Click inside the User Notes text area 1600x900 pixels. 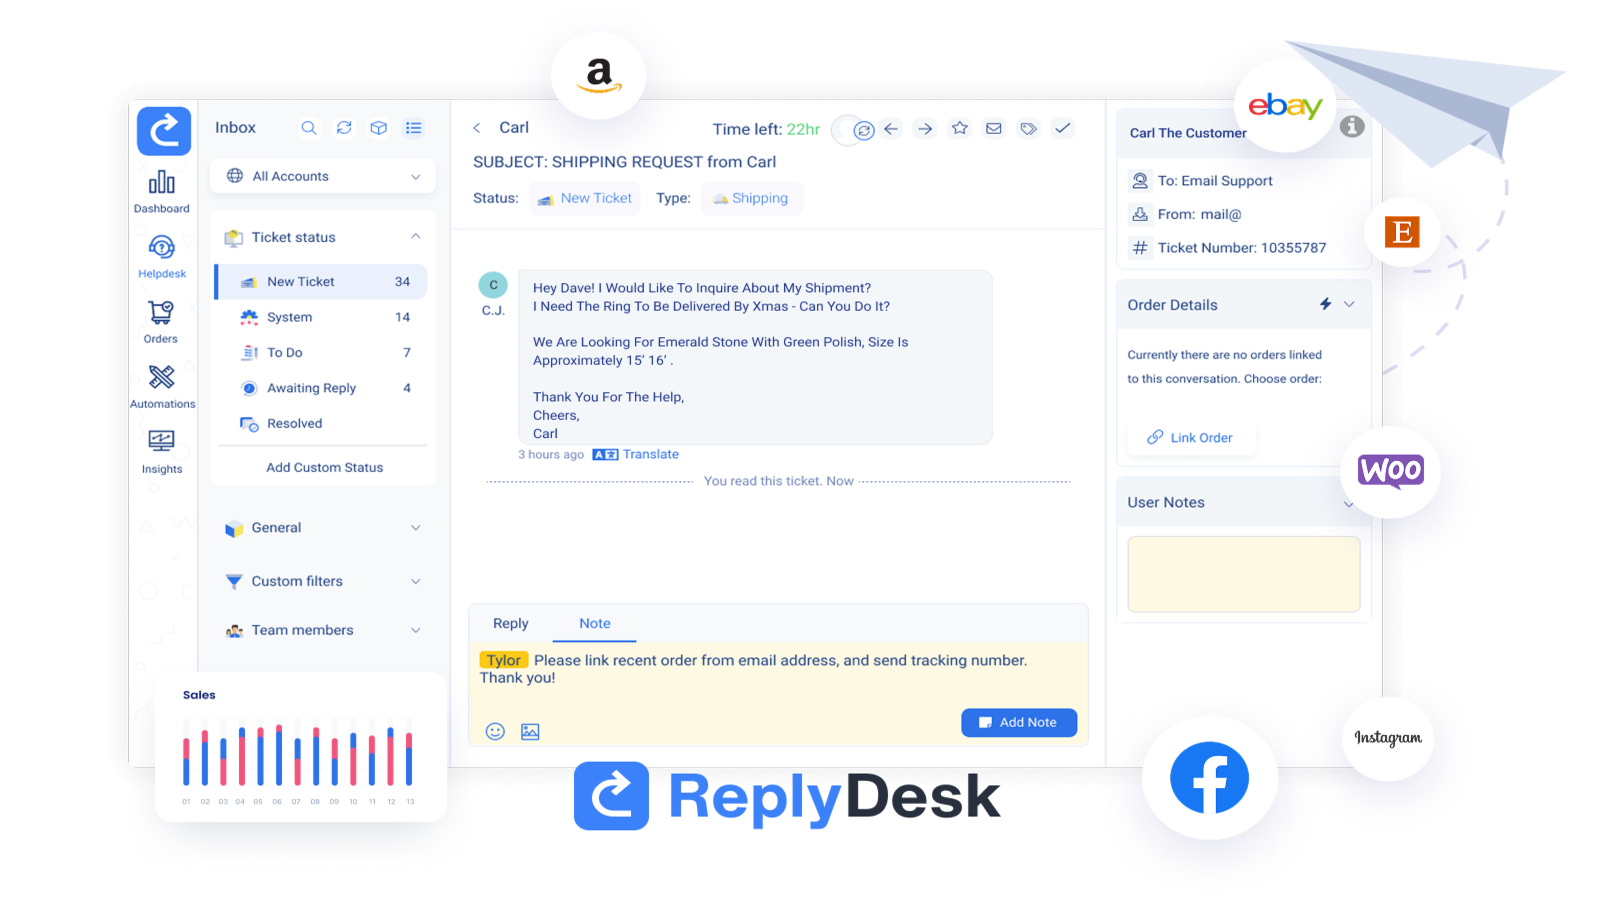[x=1244, y=574]
